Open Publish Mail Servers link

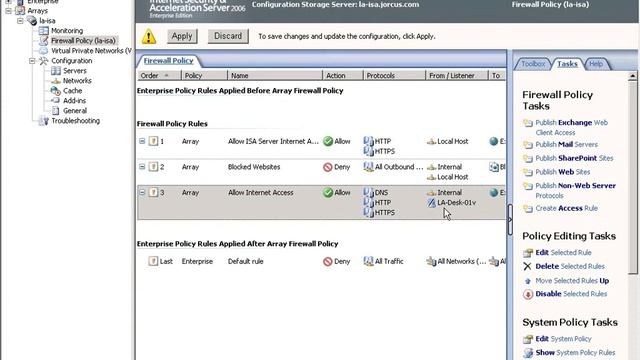(567, 144)
